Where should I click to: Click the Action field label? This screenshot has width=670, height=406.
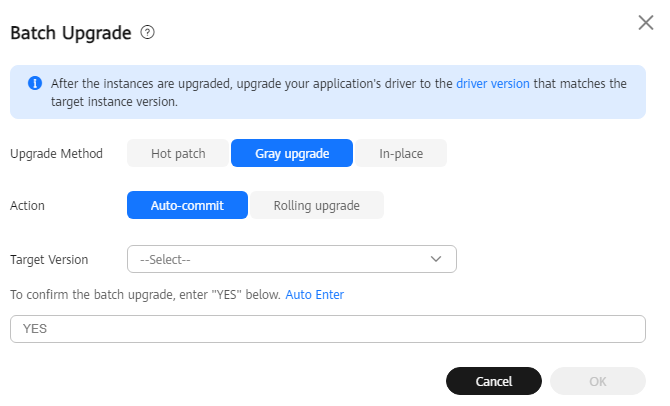pyautogui.click(x=27, y=206)
